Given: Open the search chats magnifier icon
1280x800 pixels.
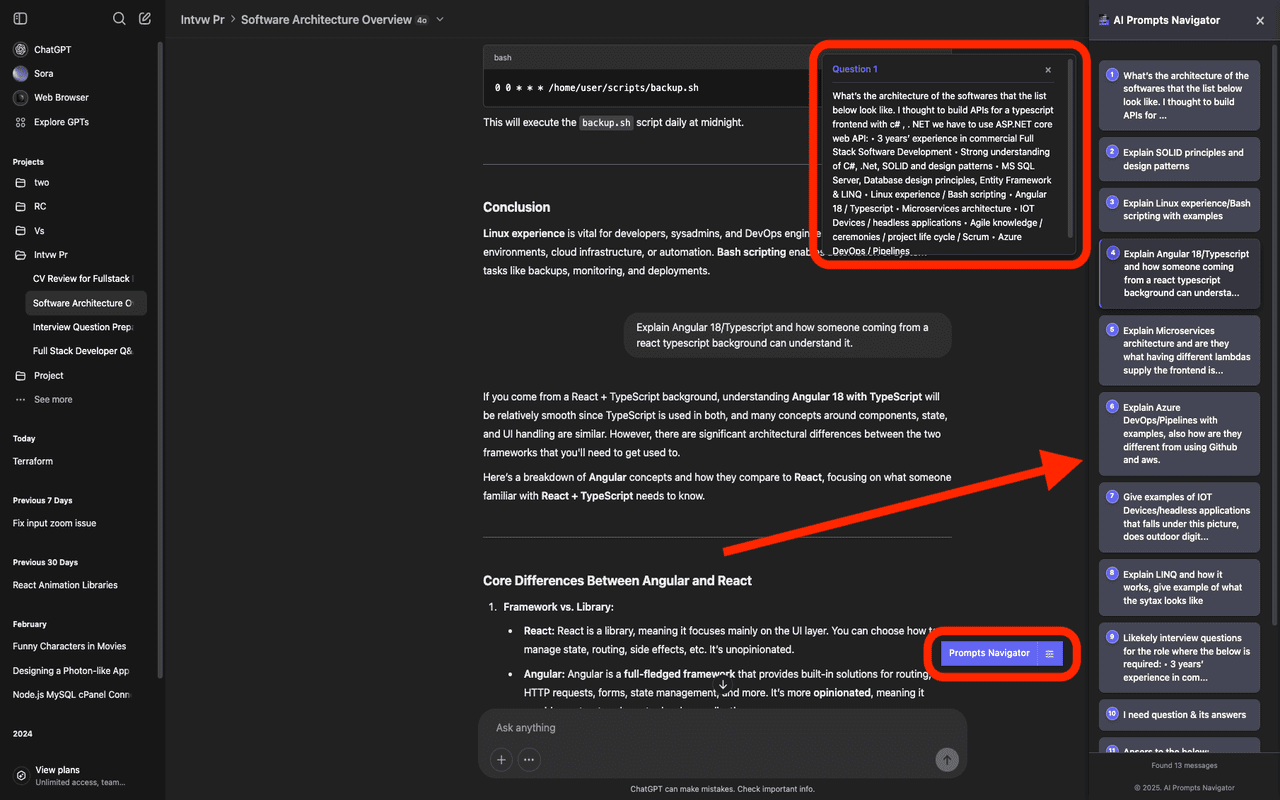Looking at the screenshot, I should pyautogui.click(x=119, y=19).
